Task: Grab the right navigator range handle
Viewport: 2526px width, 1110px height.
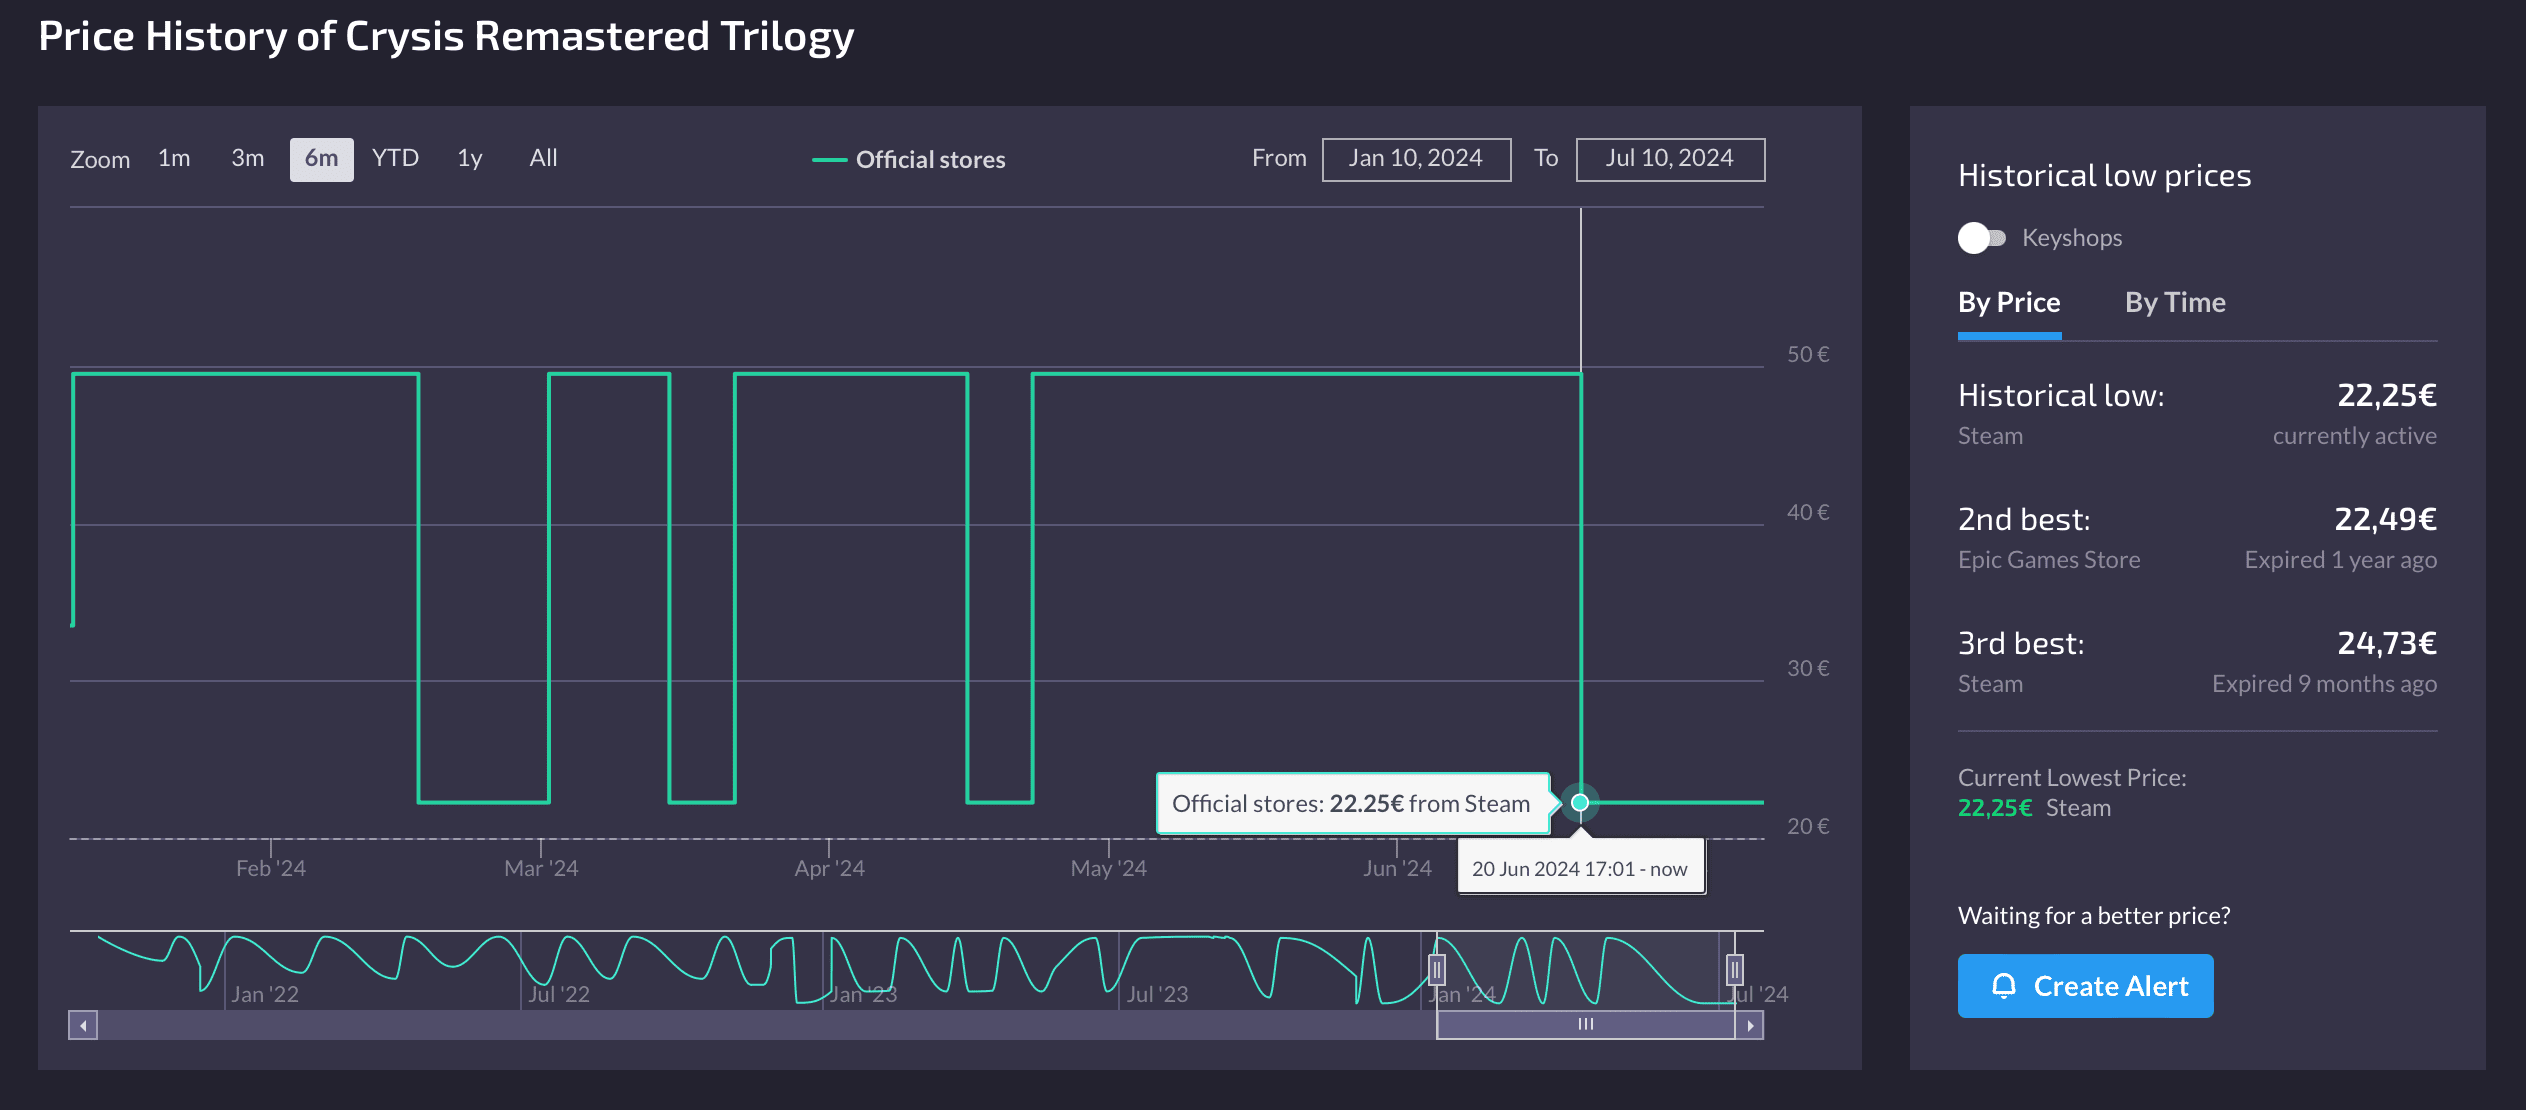Action: pos(1735,969)
